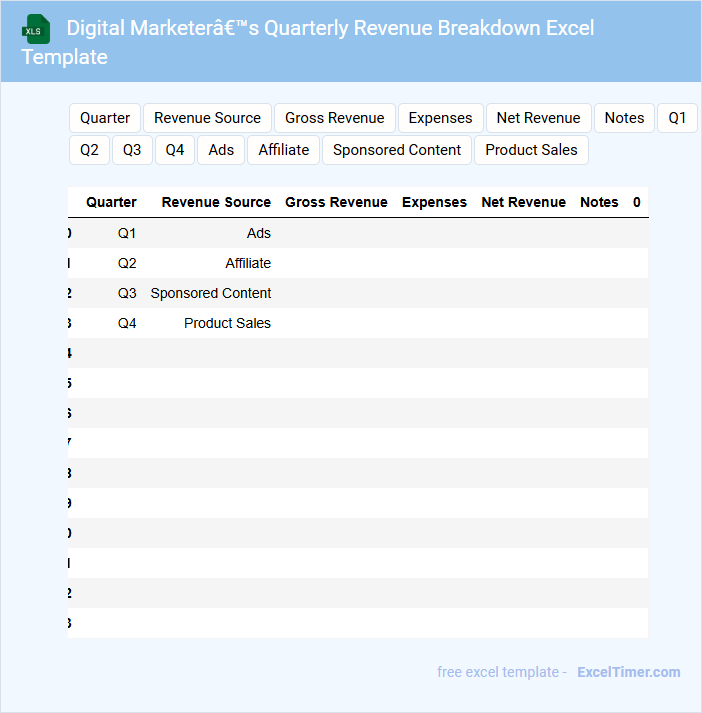Image resolution: width=702 pixels, height=713 pixels.
Task: Click the green XLS file icon
Action: [x=36, y=29]
